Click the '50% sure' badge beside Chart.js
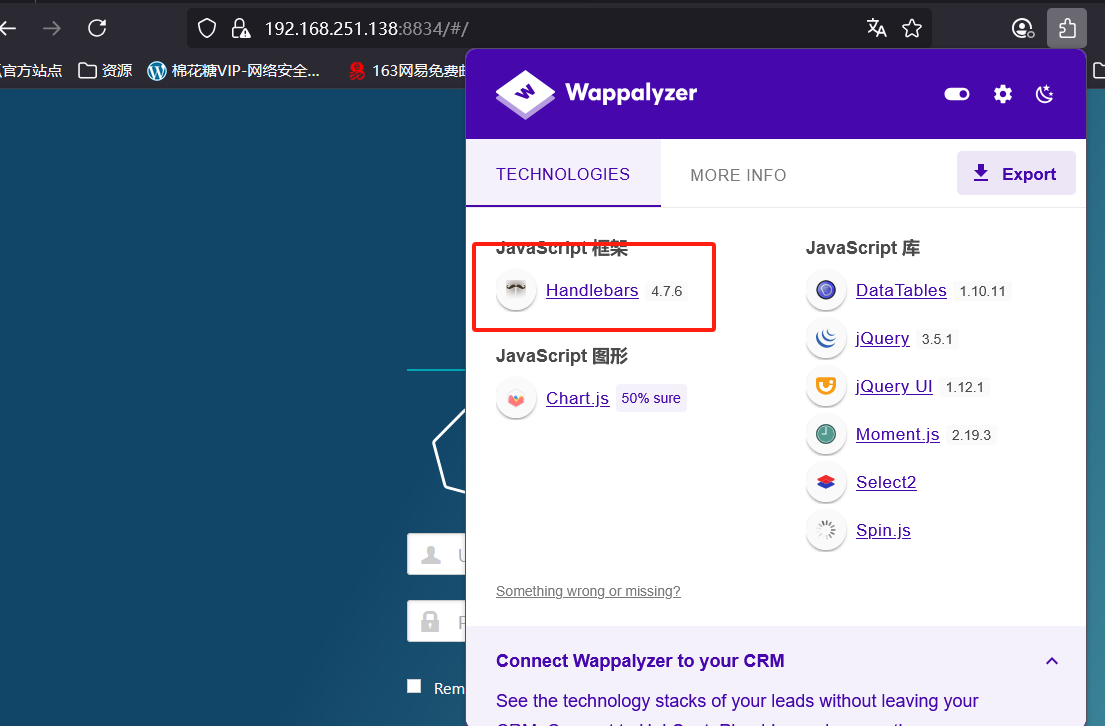 click(651, 398)
